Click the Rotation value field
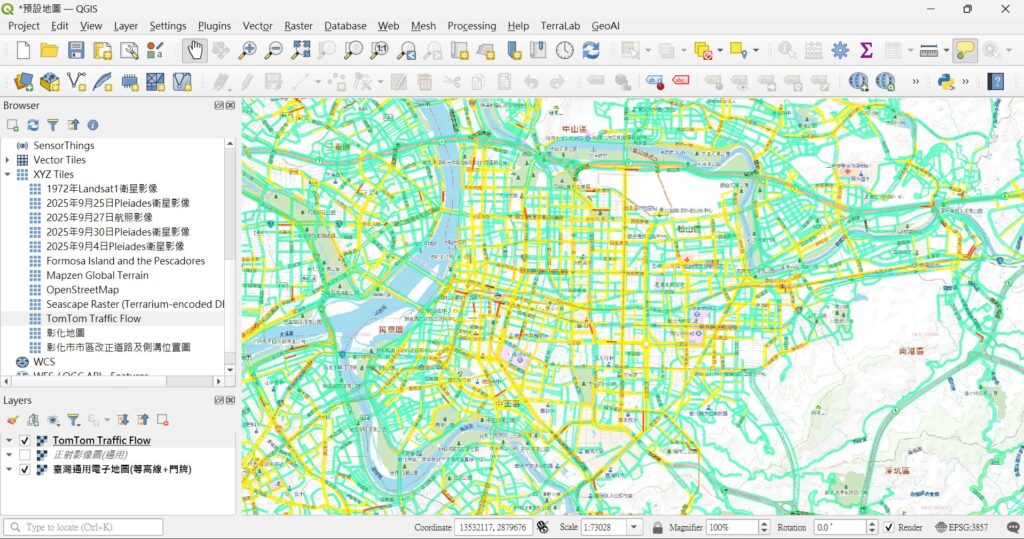This screenshot has width=1024, height=539. [839, 527]
